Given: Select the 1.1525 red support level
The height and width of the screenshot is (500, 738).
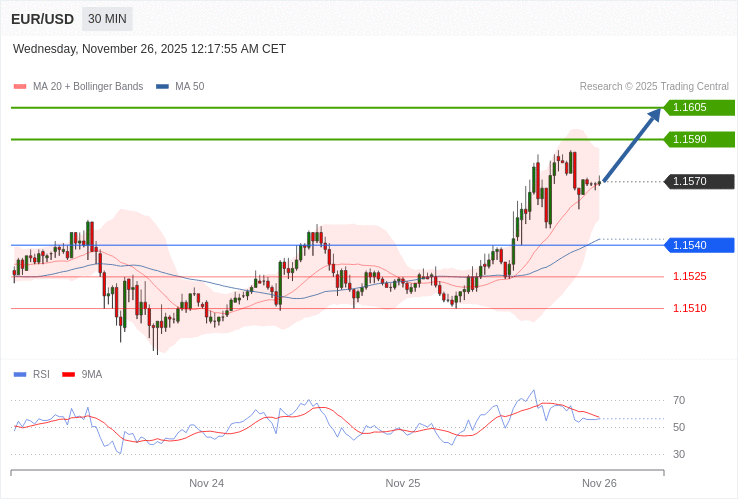Looking at the screenshot, I should 689,277.
